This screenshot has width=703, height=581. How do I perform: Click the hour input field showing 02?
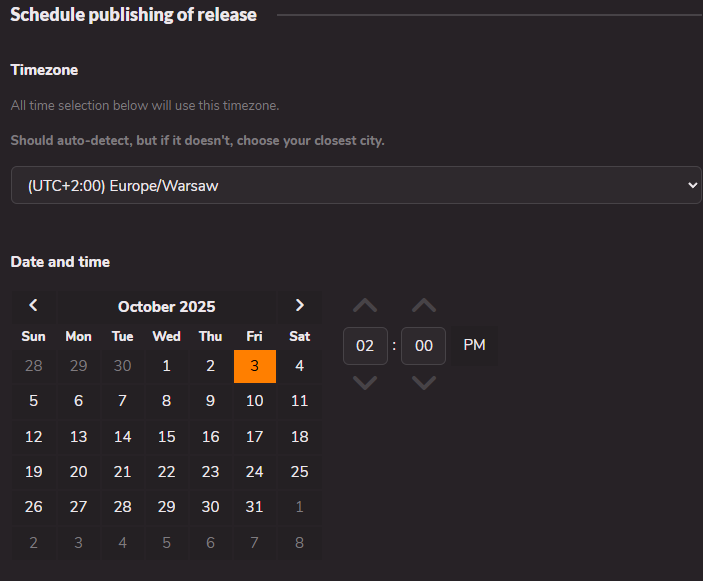(365, 346)
